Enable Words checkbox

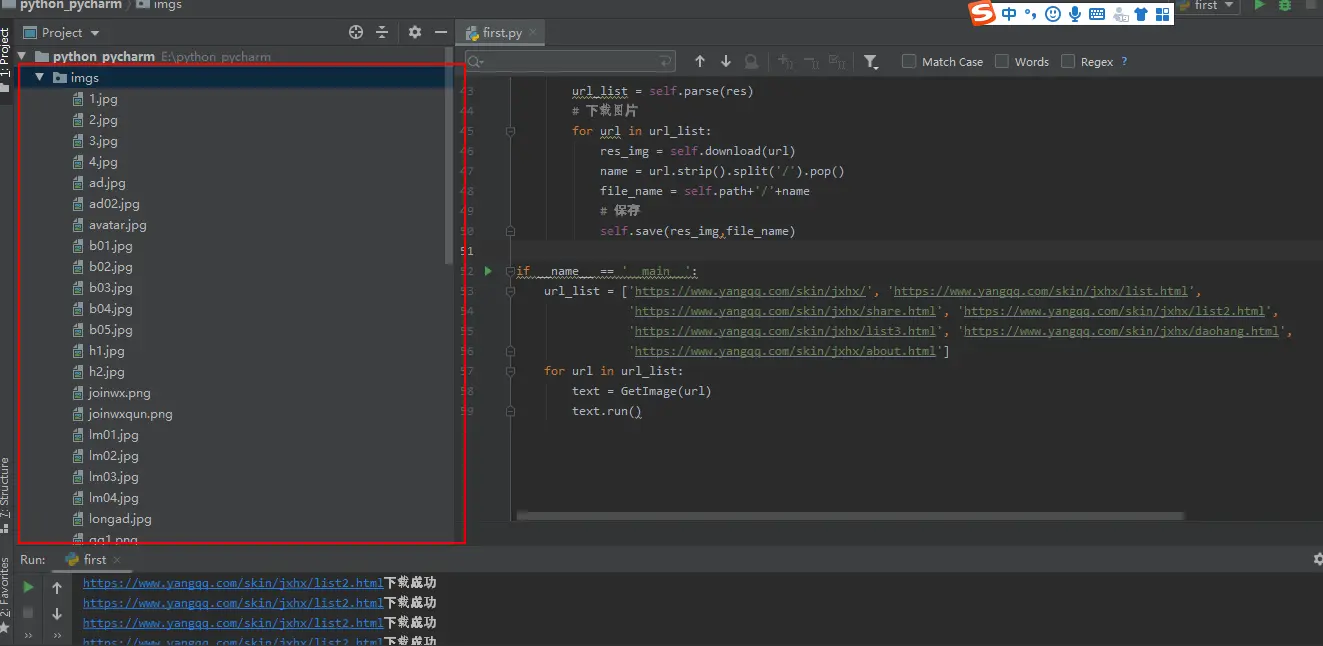click(1002, 61)
